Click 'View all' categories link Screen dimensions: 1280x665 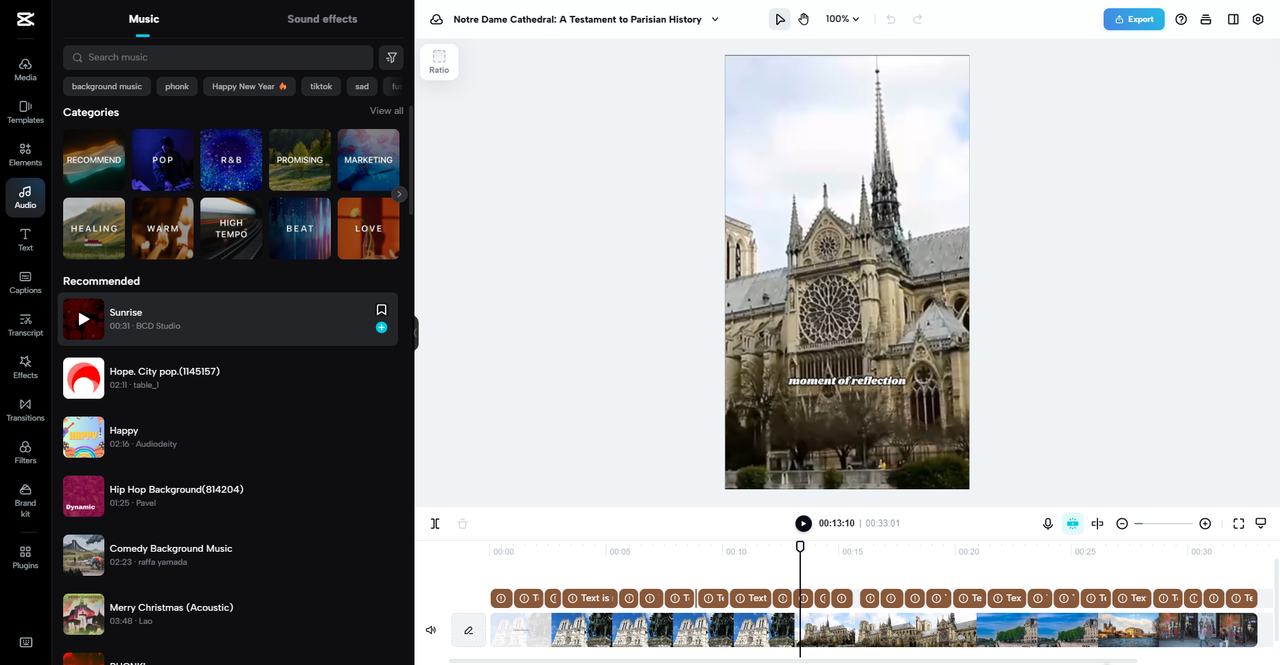coord(387,111)
